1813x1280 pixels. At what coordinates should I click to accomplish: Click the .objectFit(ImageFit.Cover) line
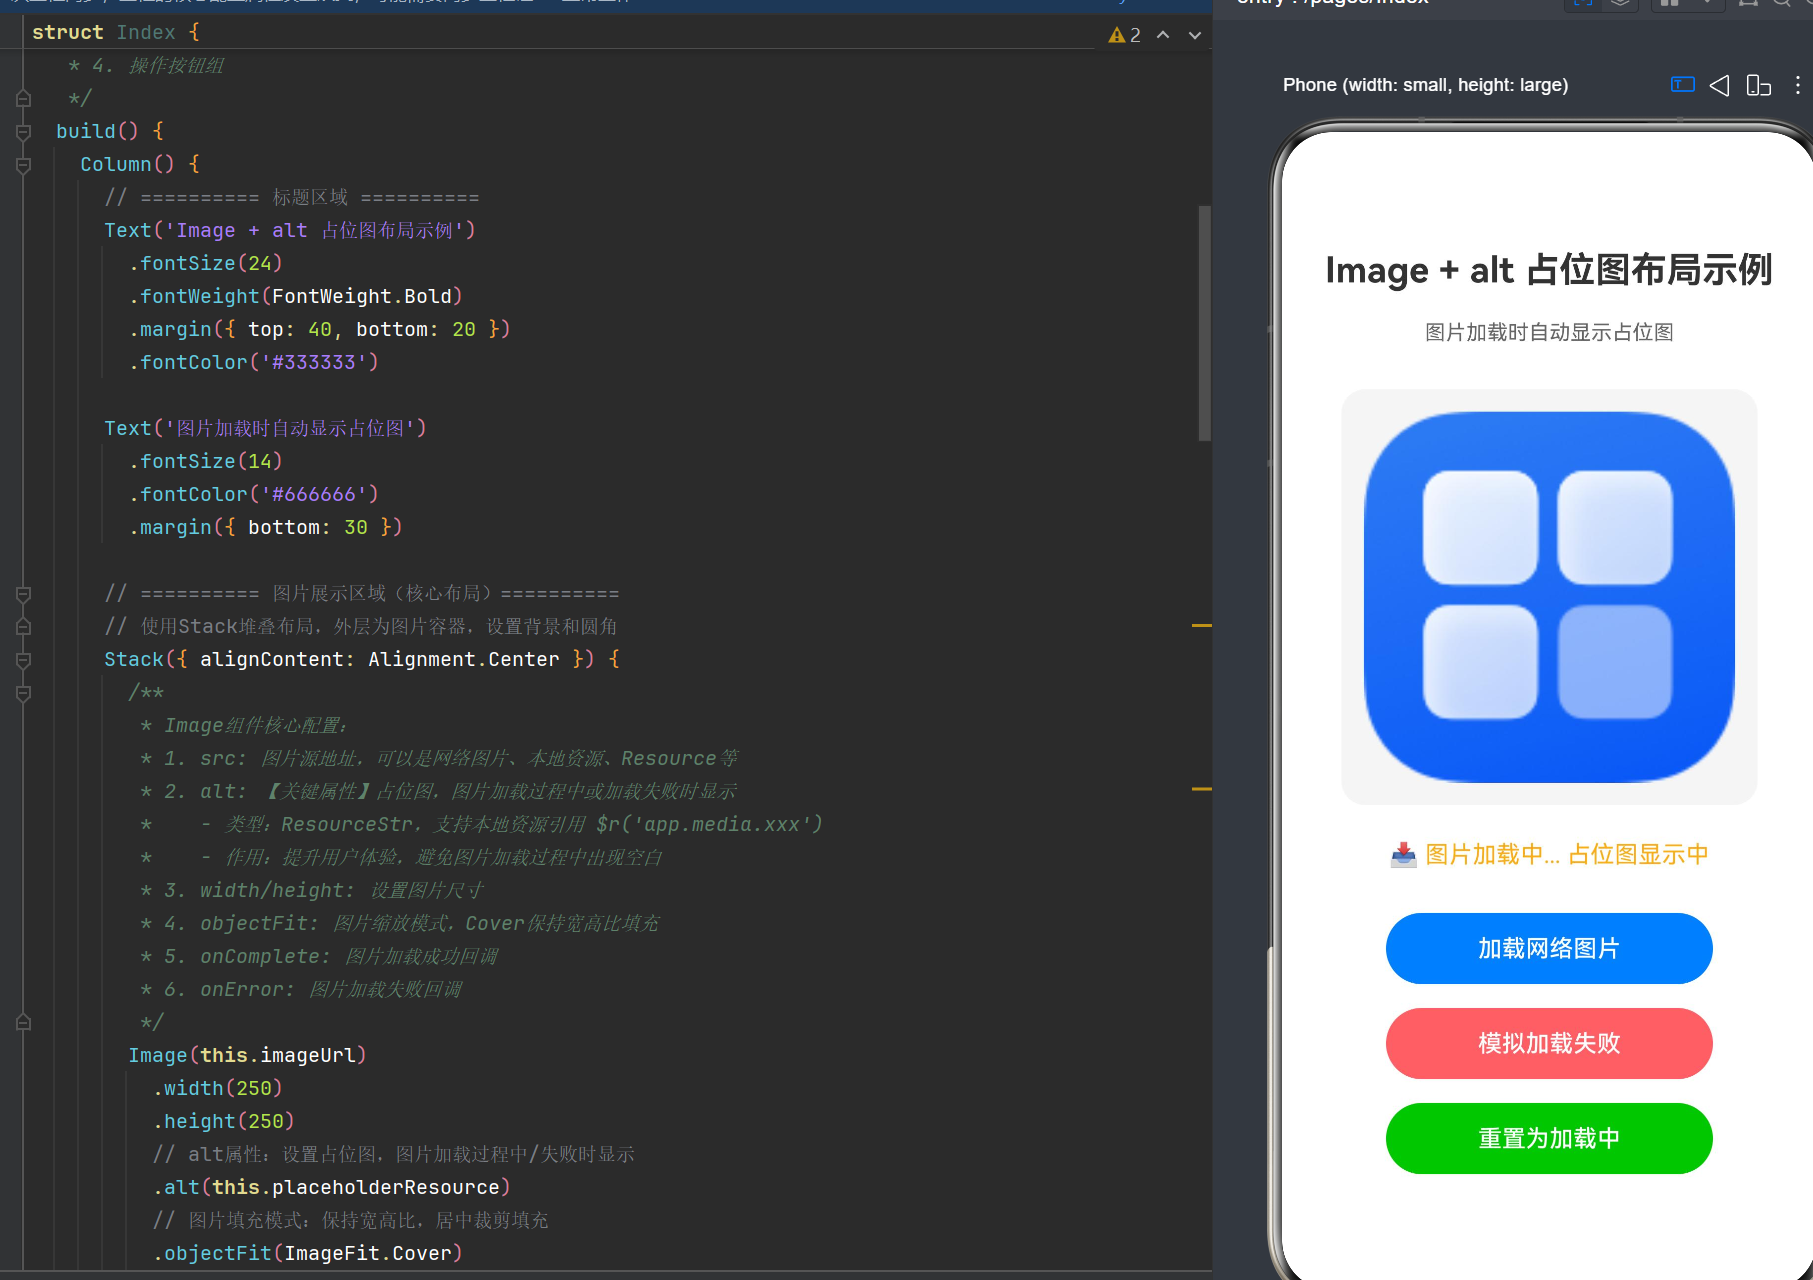(x=308, y=1254)
